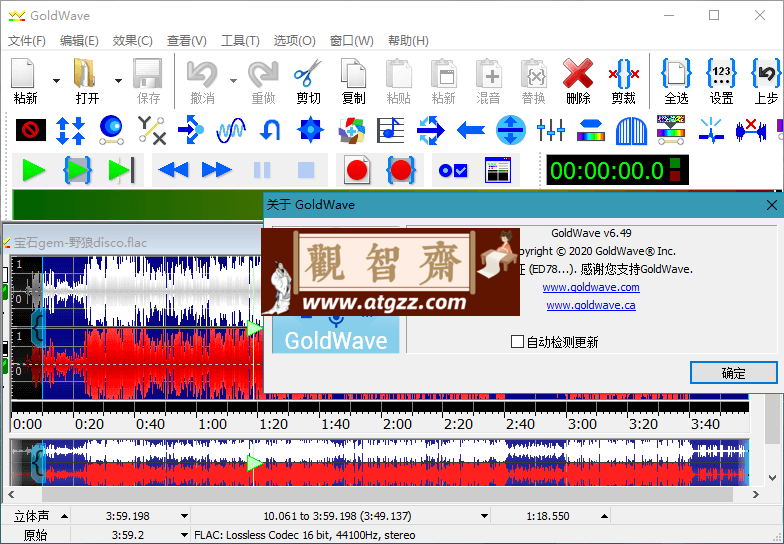The height and width of the screenshot is (544, 784).
Task: Click the 混音 (mix) clipboard icon
Action: click(488, 74)
